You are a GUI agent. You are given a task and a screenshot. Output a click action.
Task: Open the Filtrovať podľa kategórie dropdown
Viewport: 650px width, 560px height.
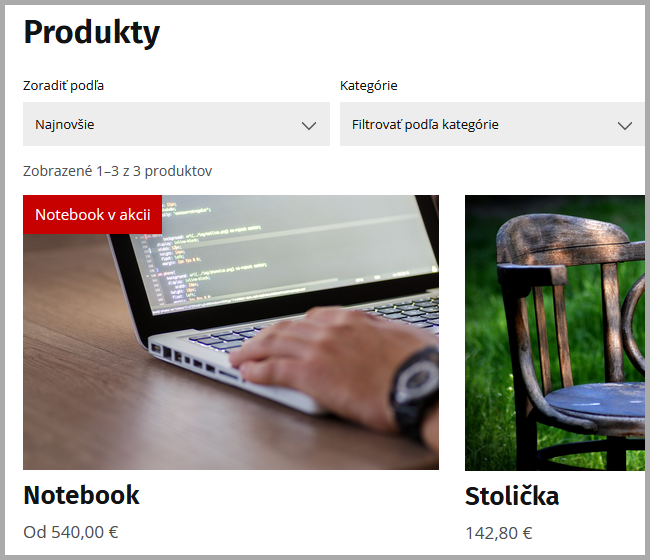pos(492,124)
